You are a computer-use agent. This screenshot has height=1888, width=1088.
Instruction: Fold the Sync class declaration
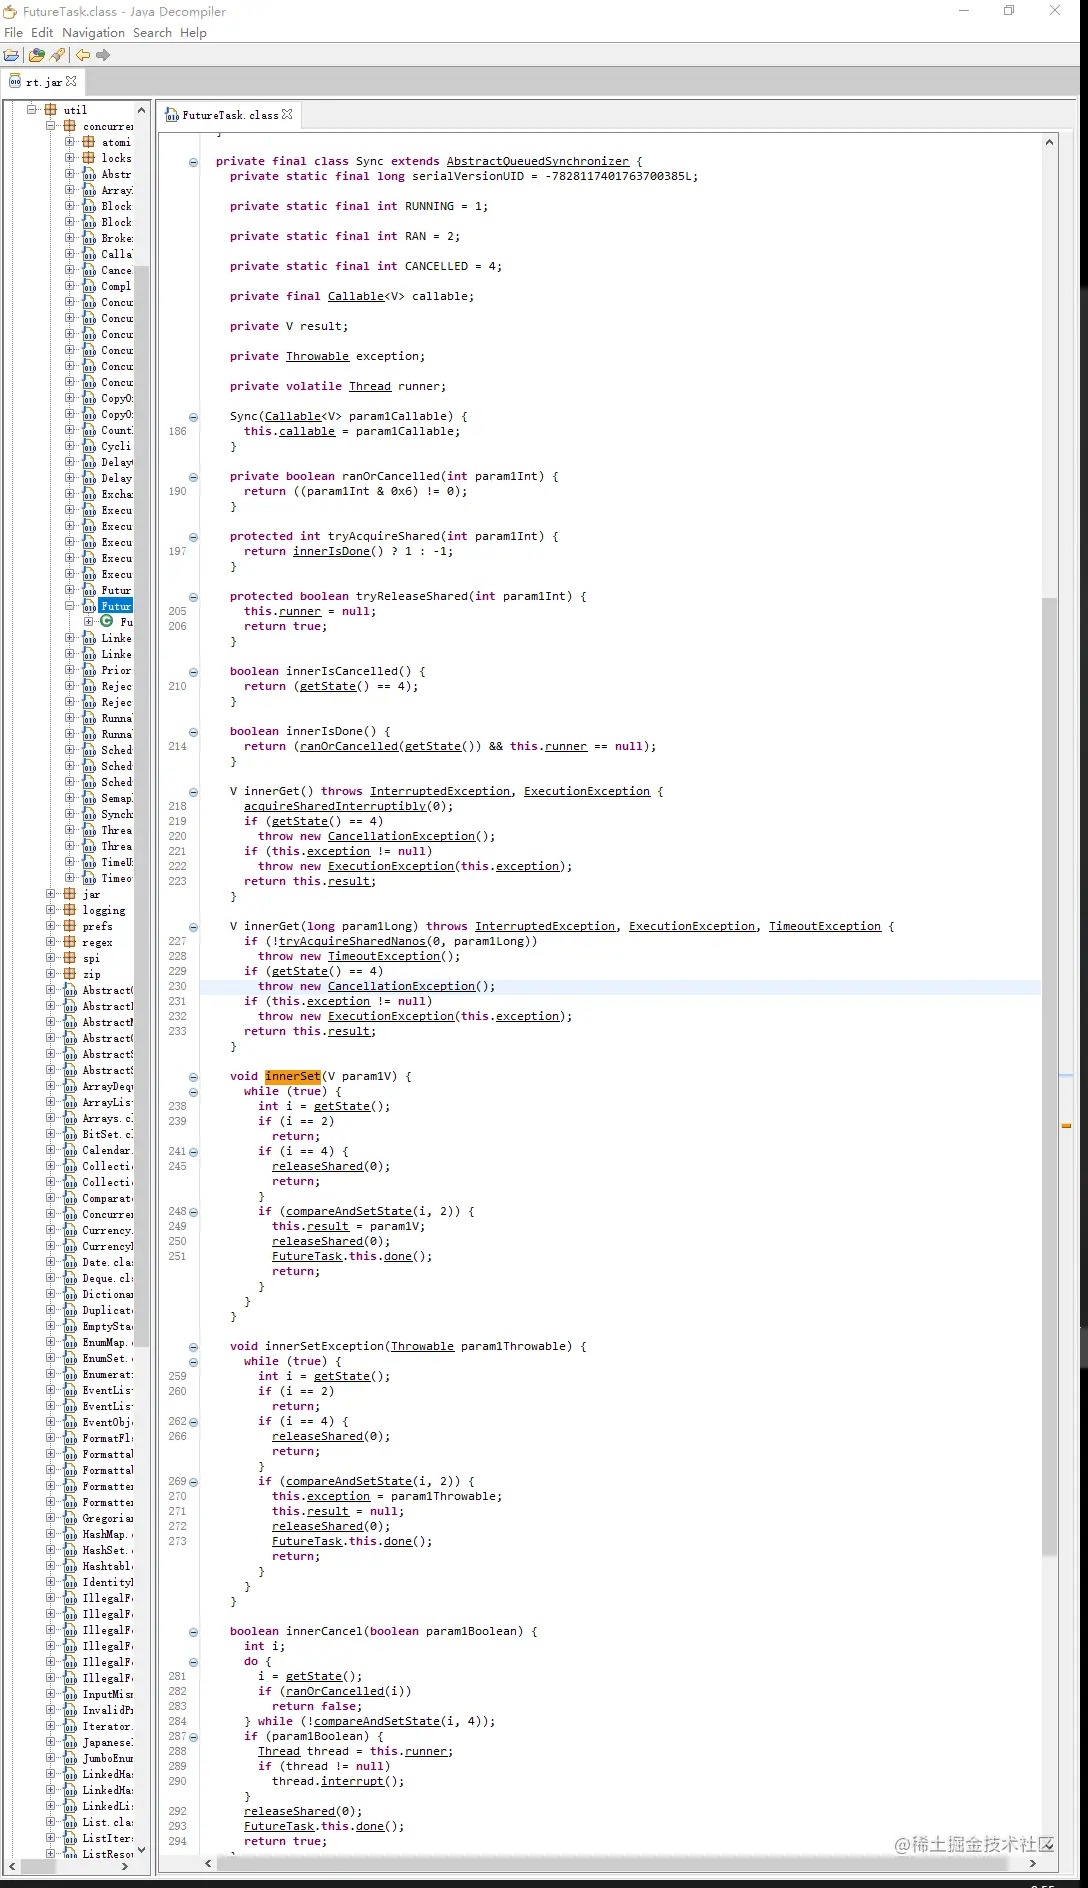point(193,162)
